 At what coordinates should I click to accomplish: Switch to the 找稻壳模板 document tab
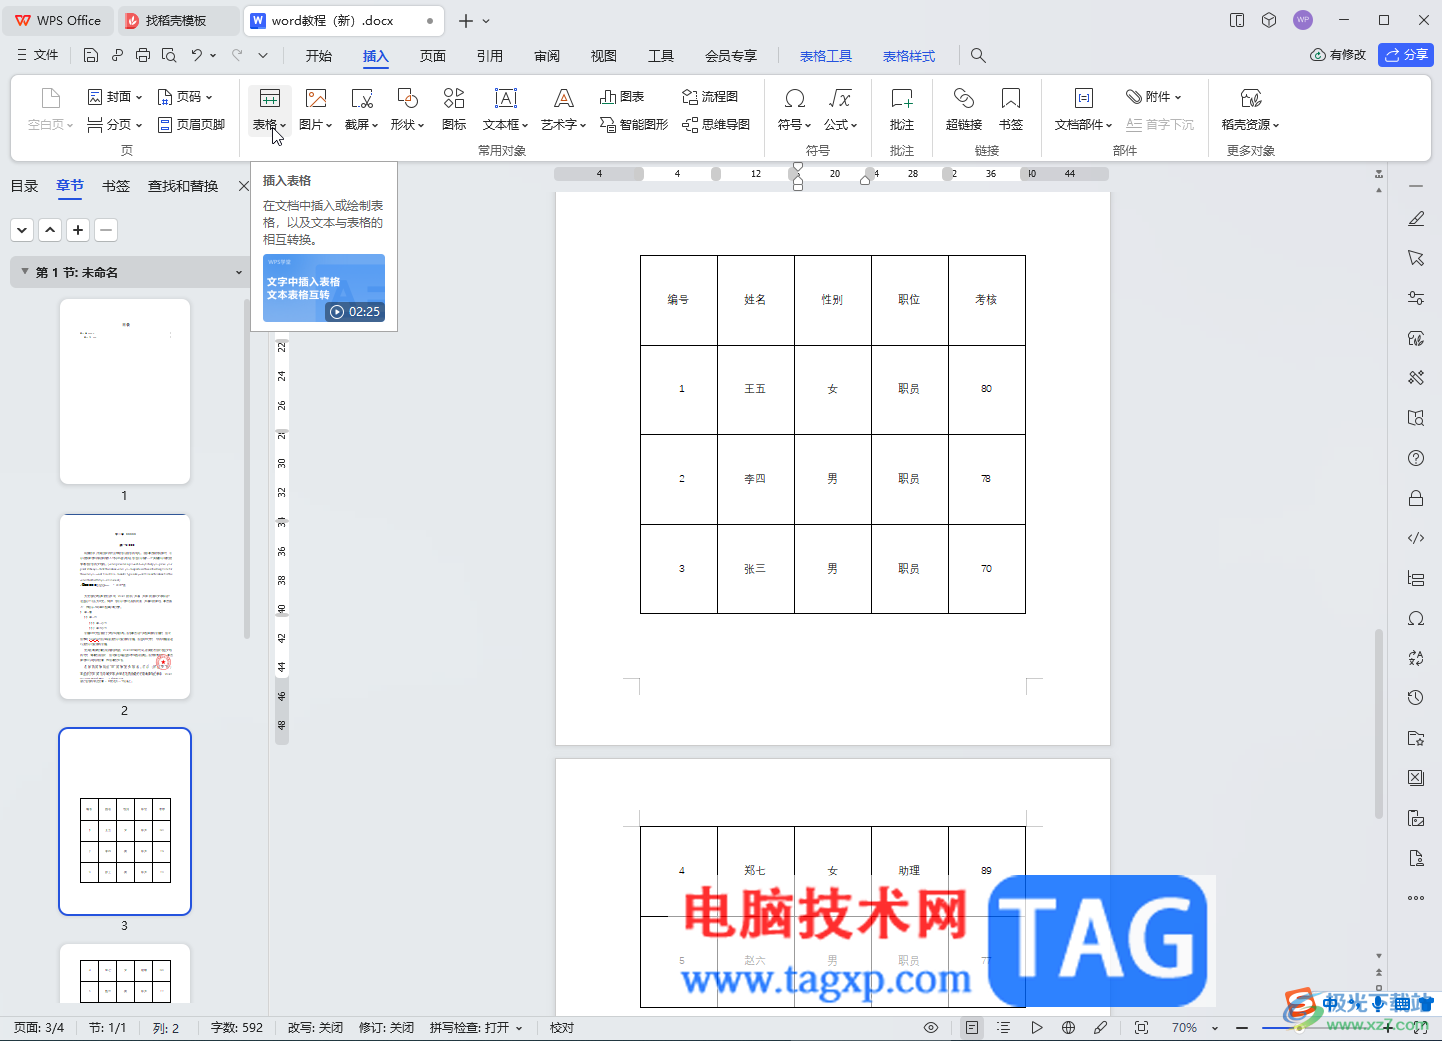(177, 21)
